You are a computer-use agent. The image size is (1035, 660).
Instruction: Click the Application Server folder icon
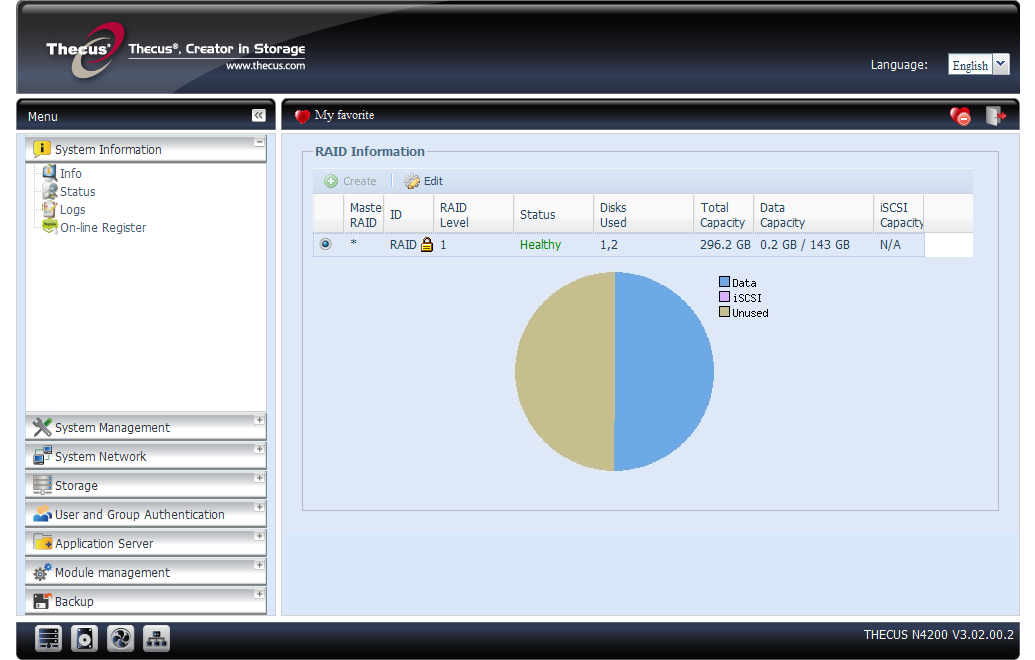point(42,543)
